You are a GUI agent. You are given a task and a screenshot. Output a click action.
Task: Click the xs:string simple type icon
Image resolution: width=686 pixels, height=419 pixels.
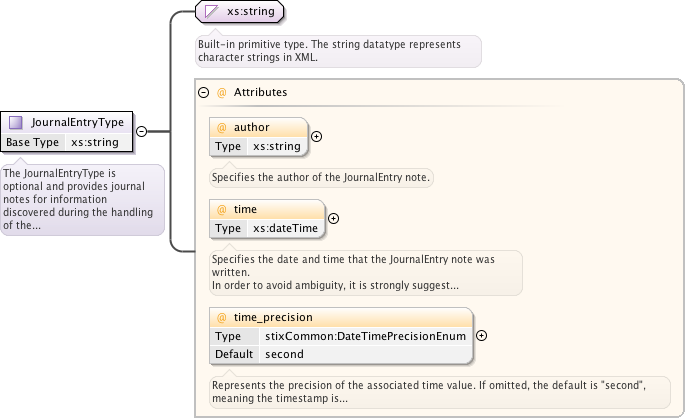click(210, 12)
